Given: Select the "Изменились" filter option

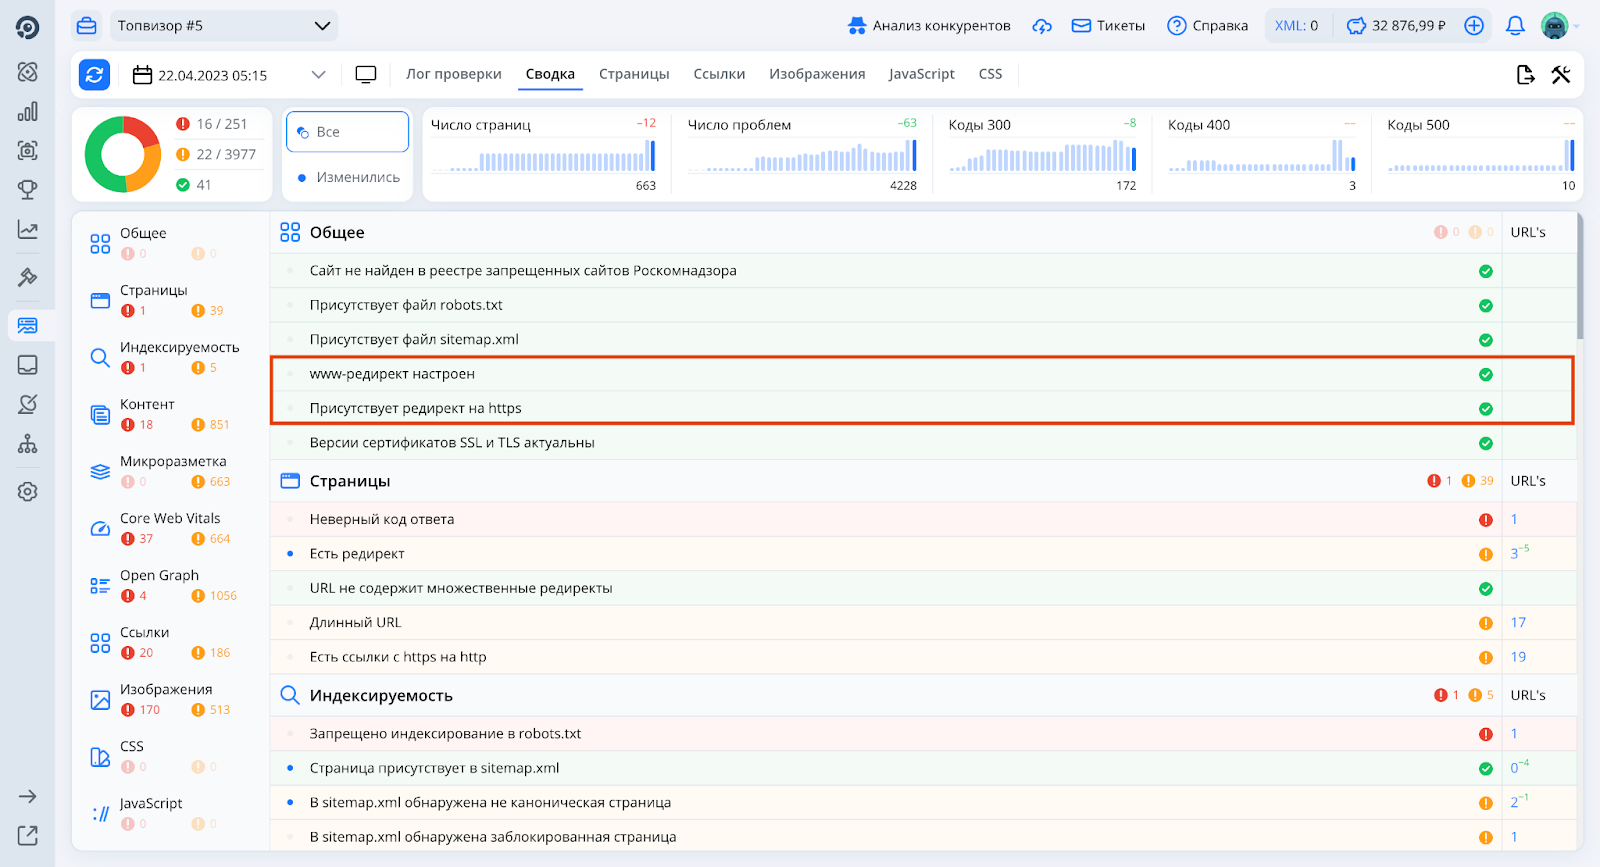Looking at the screenshot, I should click(347, 178).
